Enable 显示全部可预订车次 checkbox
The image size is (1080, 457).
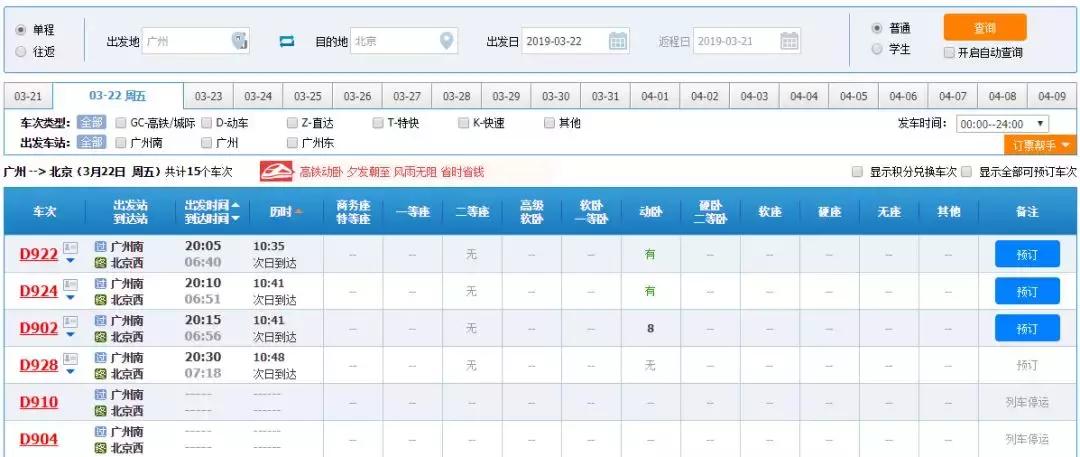pyautogui.click(x=967, y=172)
